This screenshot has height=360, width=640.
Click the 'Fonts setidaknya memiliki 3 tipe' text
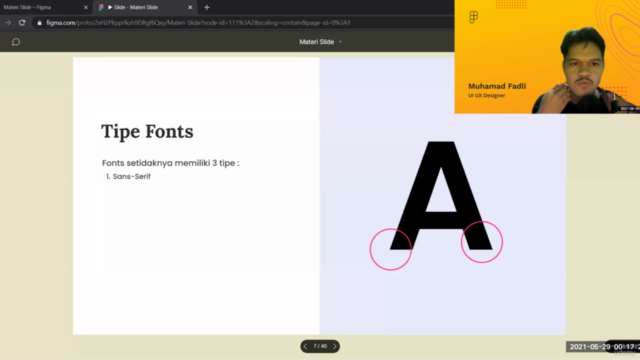tap(171, 163)
